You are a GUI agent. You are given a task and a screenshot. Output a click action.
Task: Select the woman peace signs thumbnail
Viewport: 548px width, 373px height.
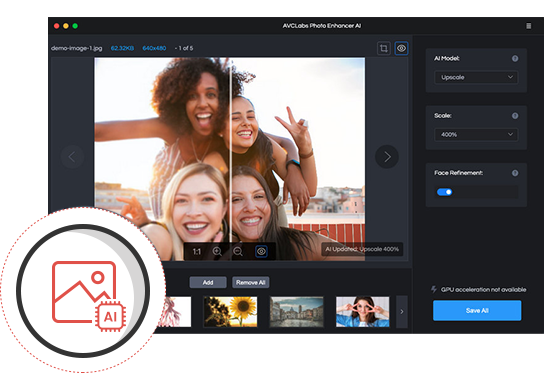[362, 312]
